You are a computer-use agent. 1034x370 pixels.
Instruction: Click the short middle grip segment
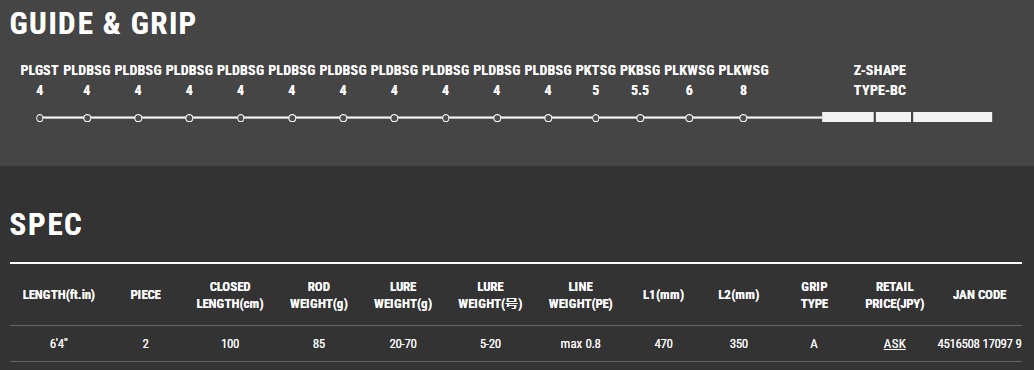[894, 117]
